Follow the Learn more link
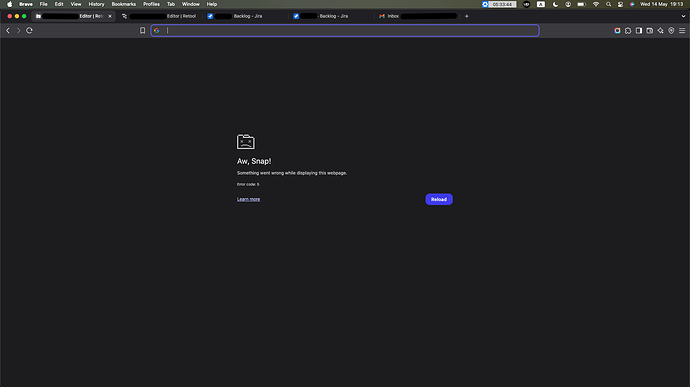 point(248,199)
